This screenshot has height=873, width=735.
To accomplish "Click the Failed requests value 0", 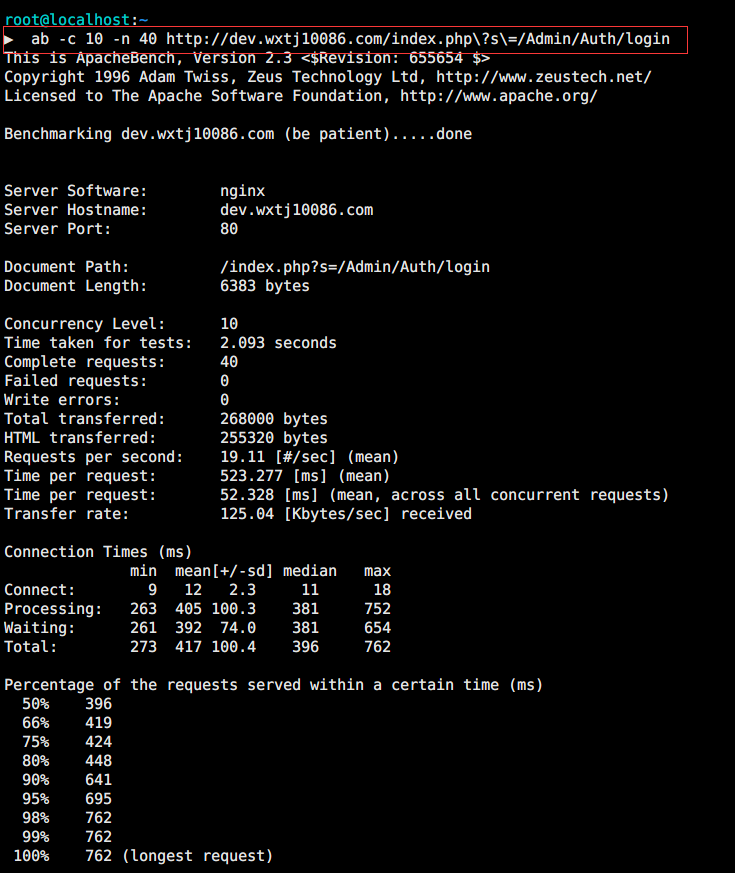I will point(224,381).
